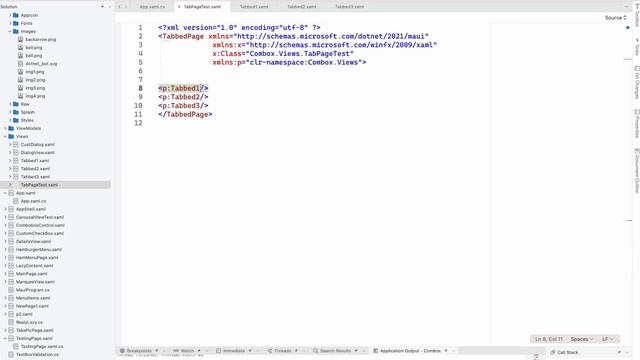Select MainPage.xaml in the tree

click(x=31, y=274)
